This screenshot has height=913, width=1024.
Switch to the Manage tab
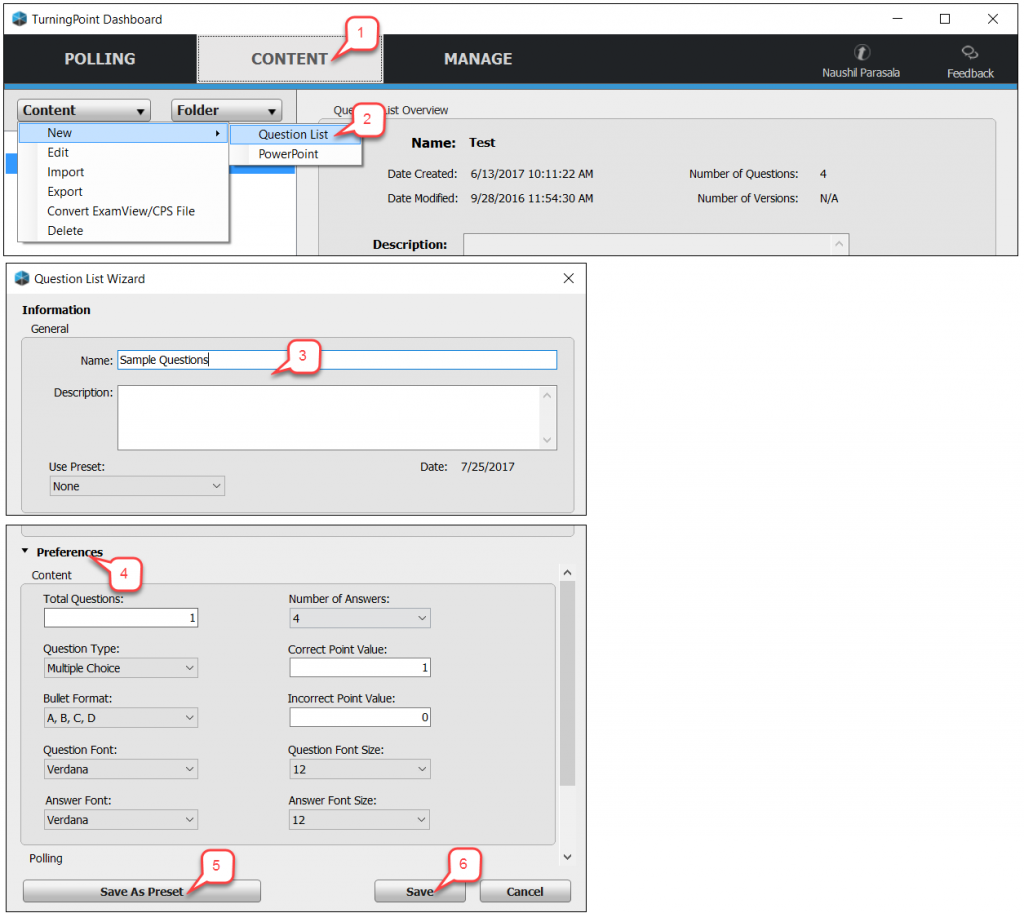pyautogui.click(x=477, y=59)
